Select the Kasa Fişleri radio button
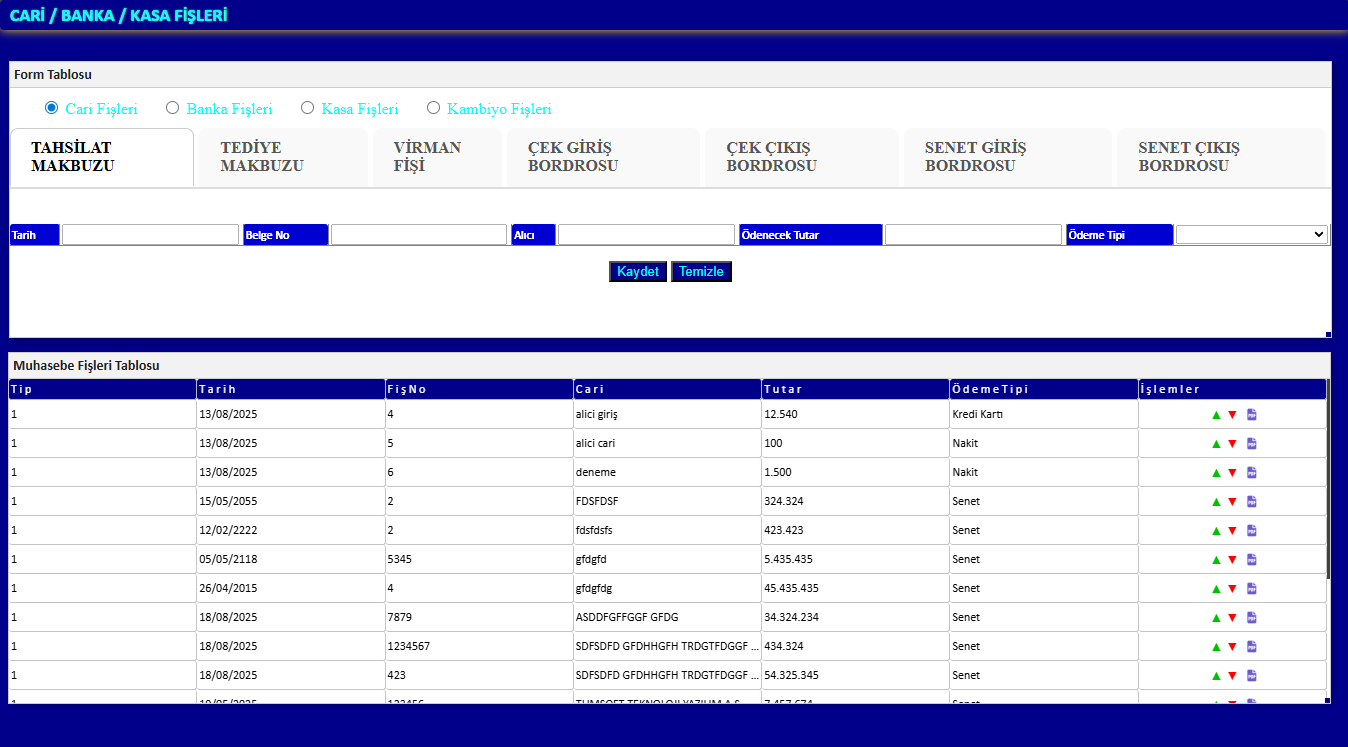The height and width of the screenshot is (747, 1348). [x=308, y=108]
